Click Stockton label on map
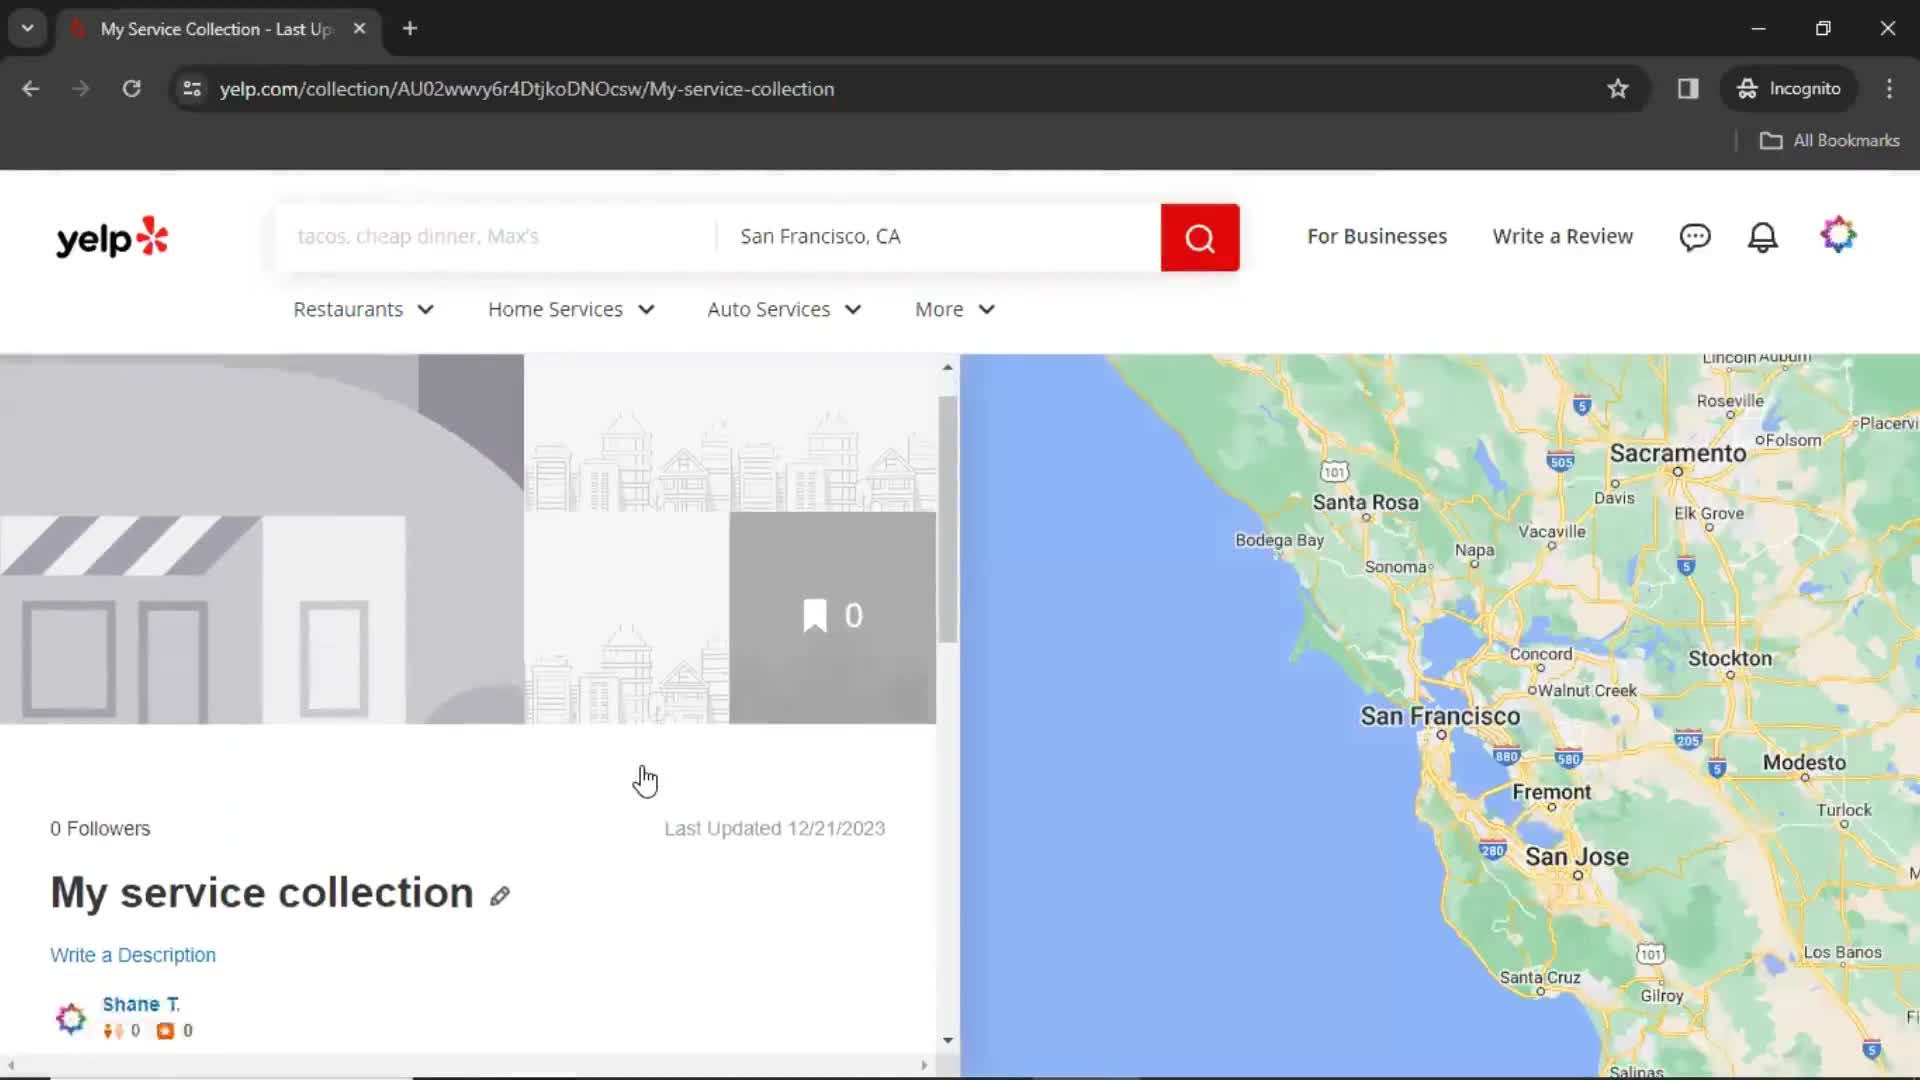 point(1730,658)
